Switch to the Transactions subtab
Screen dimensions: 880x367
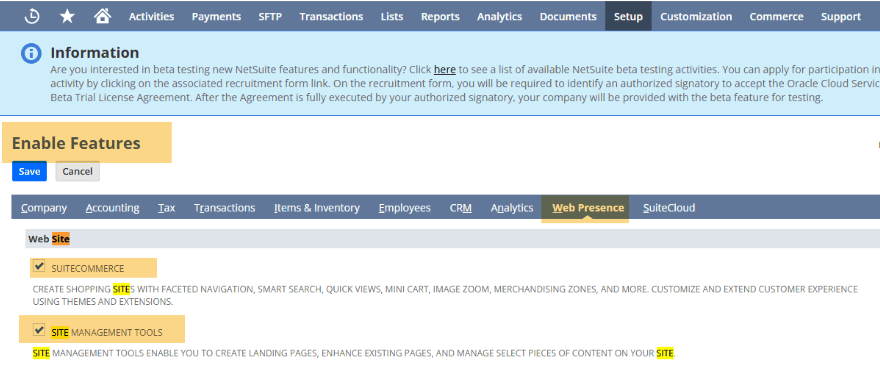click(224, 208)
